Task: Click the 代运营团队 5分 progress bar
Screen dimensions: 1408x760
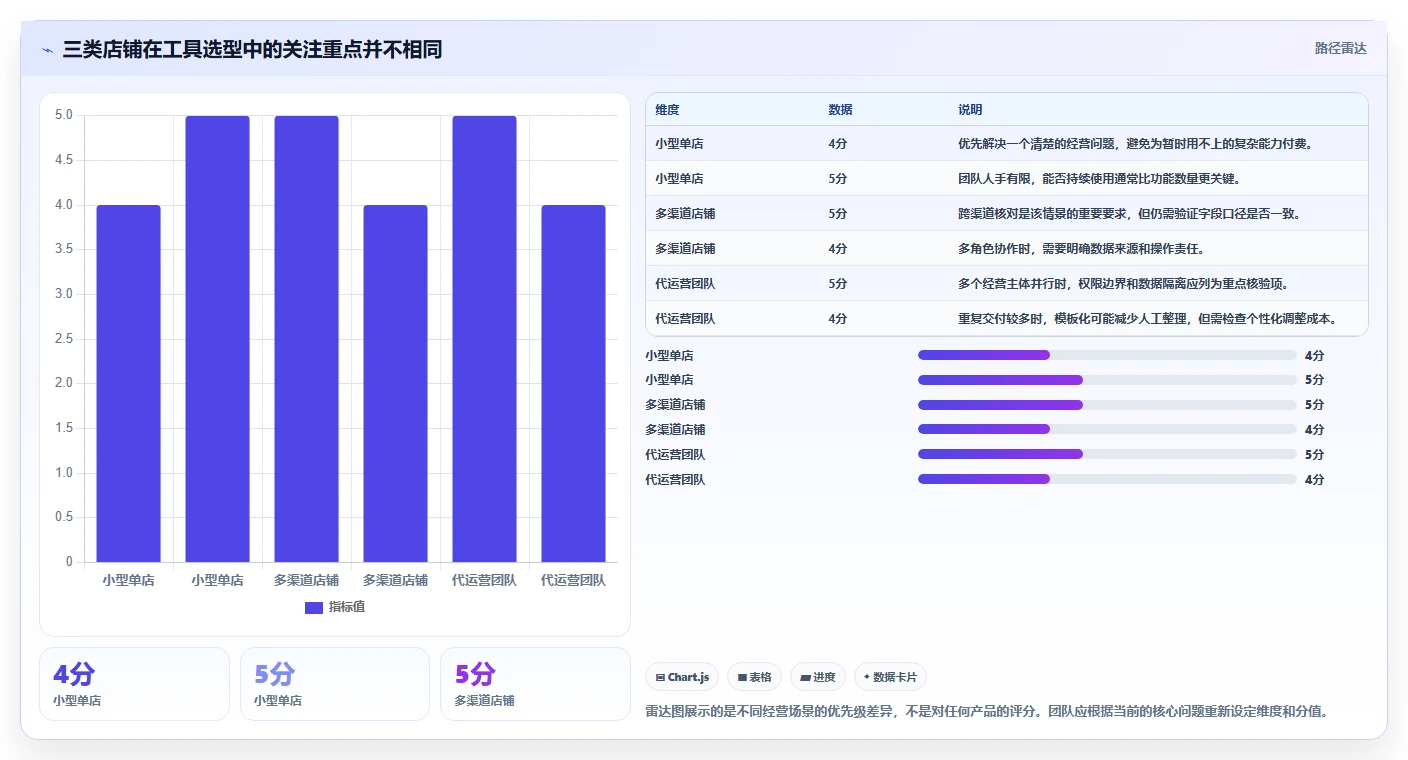Action: click(x=1107, y=455)
